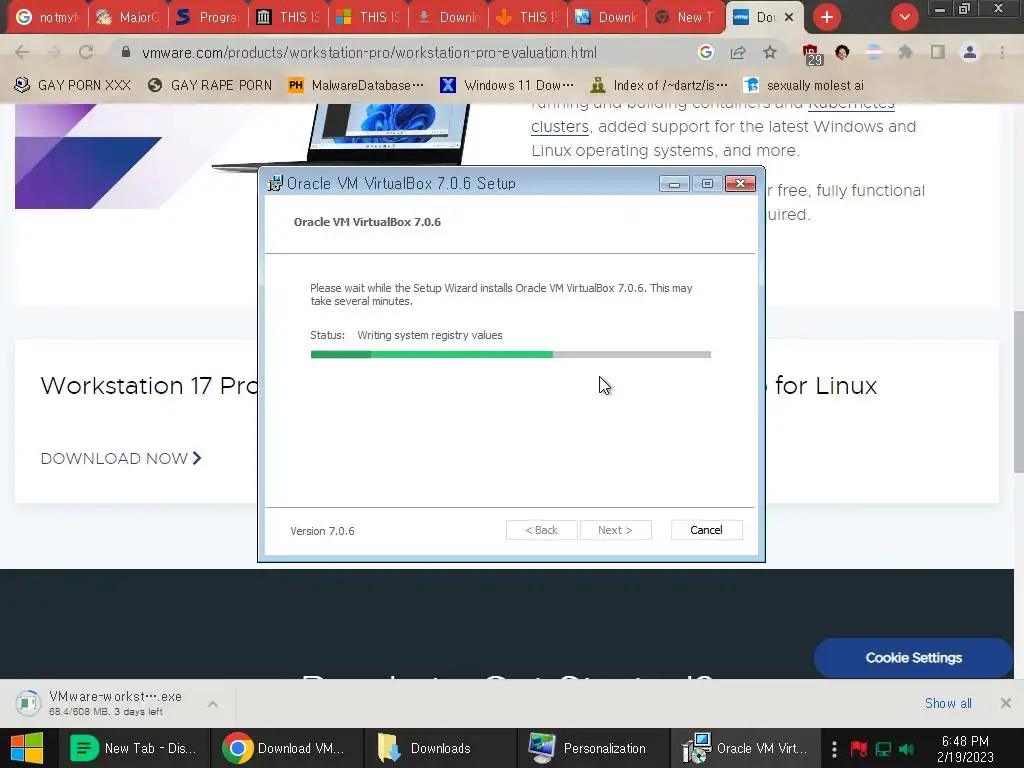This screenshot has height=768, width=1024.
Task: Open Cookie Settings
Action: (913, 658)
